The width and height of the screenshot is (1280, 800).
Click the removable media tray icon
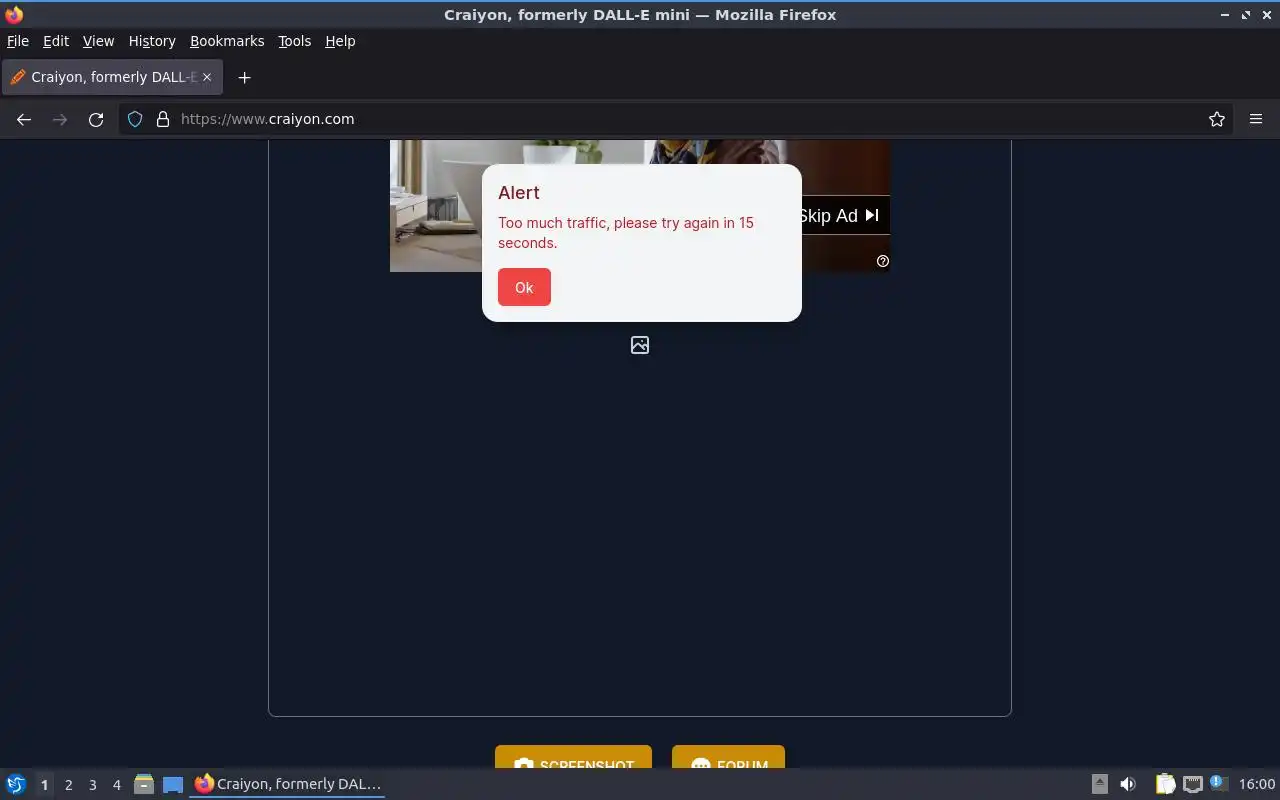[x=1099, y=784]
